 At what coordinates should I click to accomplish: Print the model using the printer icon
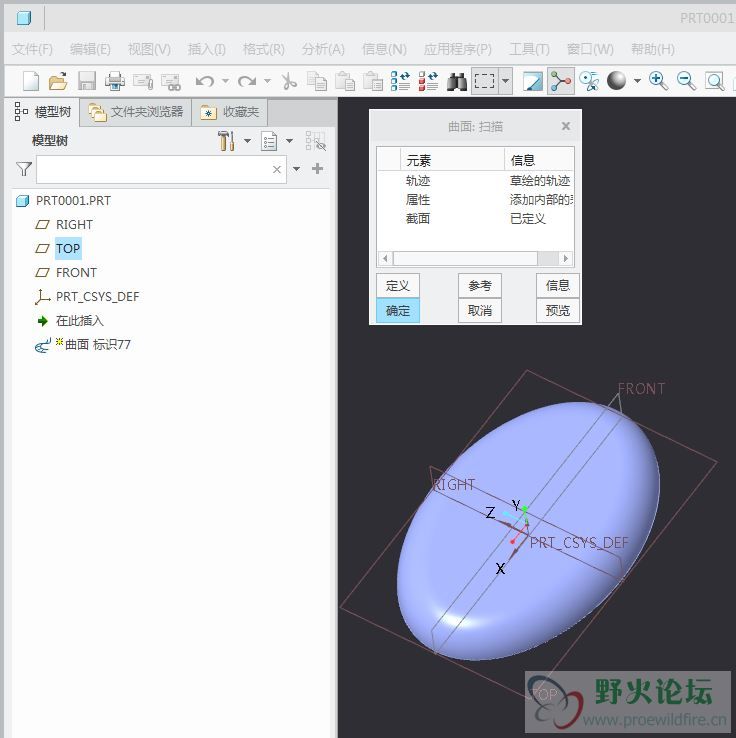[115, 81]
